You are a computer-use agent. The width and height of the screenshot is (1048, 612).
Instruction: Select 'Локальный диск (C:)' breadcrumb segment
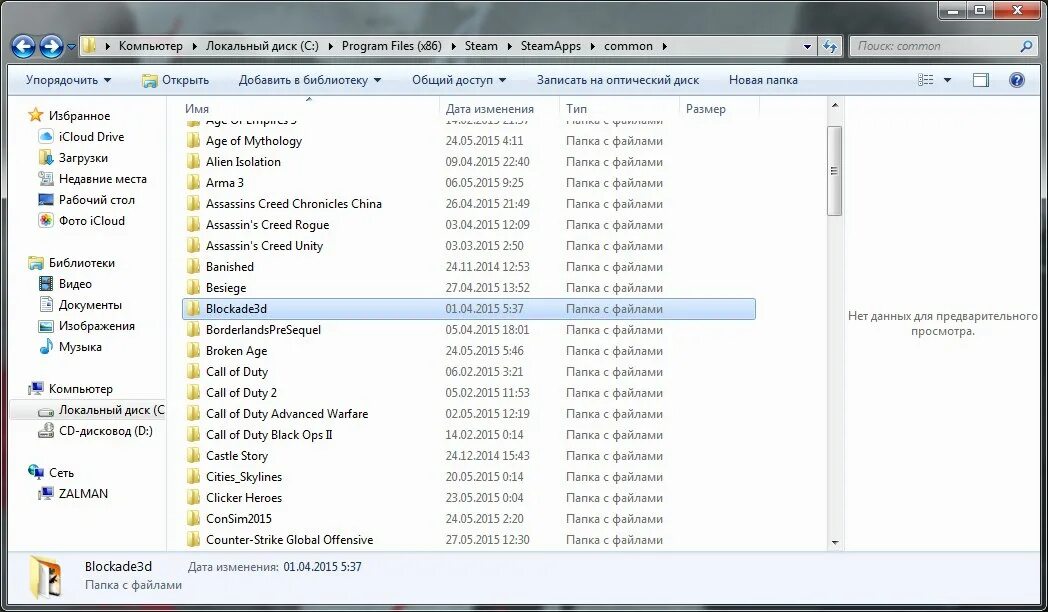click(262, 46)
